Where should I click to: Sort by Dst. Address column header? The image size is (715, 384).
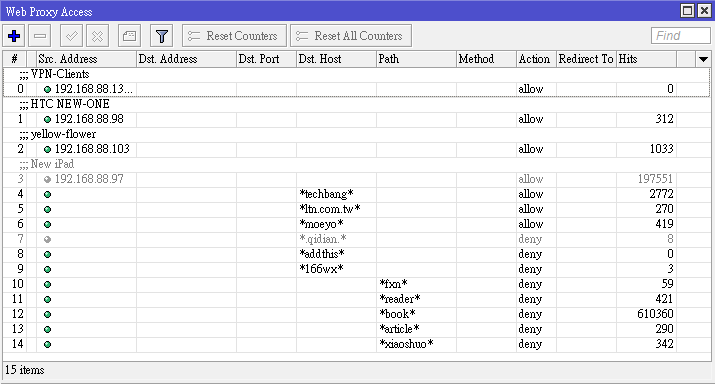186,59
